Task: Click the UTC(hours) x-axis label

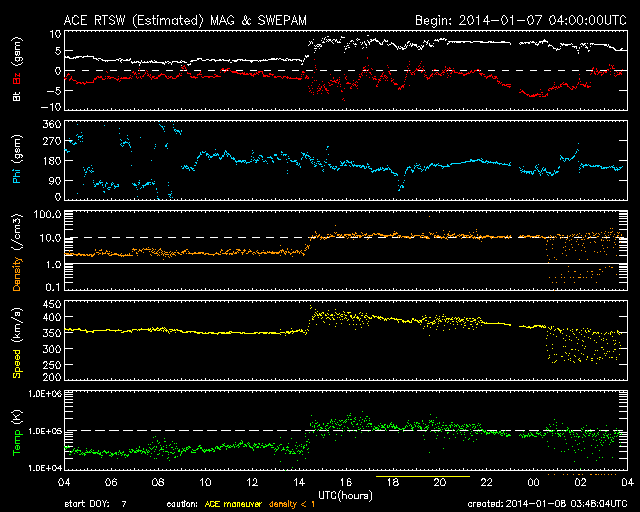Action: (345, 494)
